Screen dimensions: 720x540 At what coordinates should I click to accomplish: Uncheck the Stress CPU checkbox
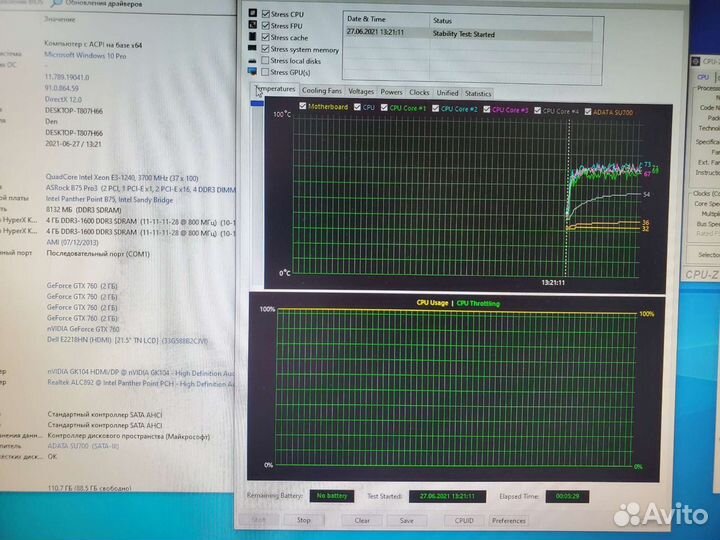(265, 14)
